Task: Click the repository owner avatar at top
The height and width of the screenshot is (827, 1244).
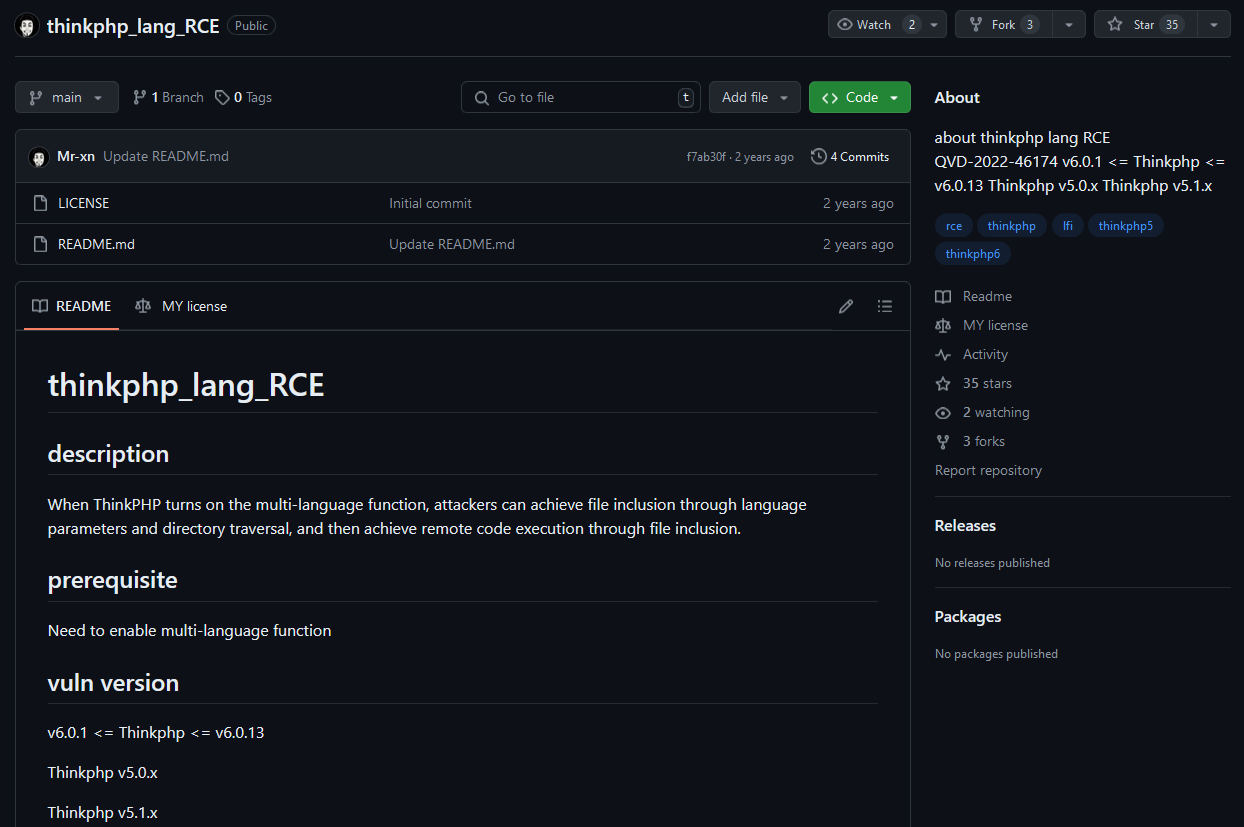Action: point(27,26)
